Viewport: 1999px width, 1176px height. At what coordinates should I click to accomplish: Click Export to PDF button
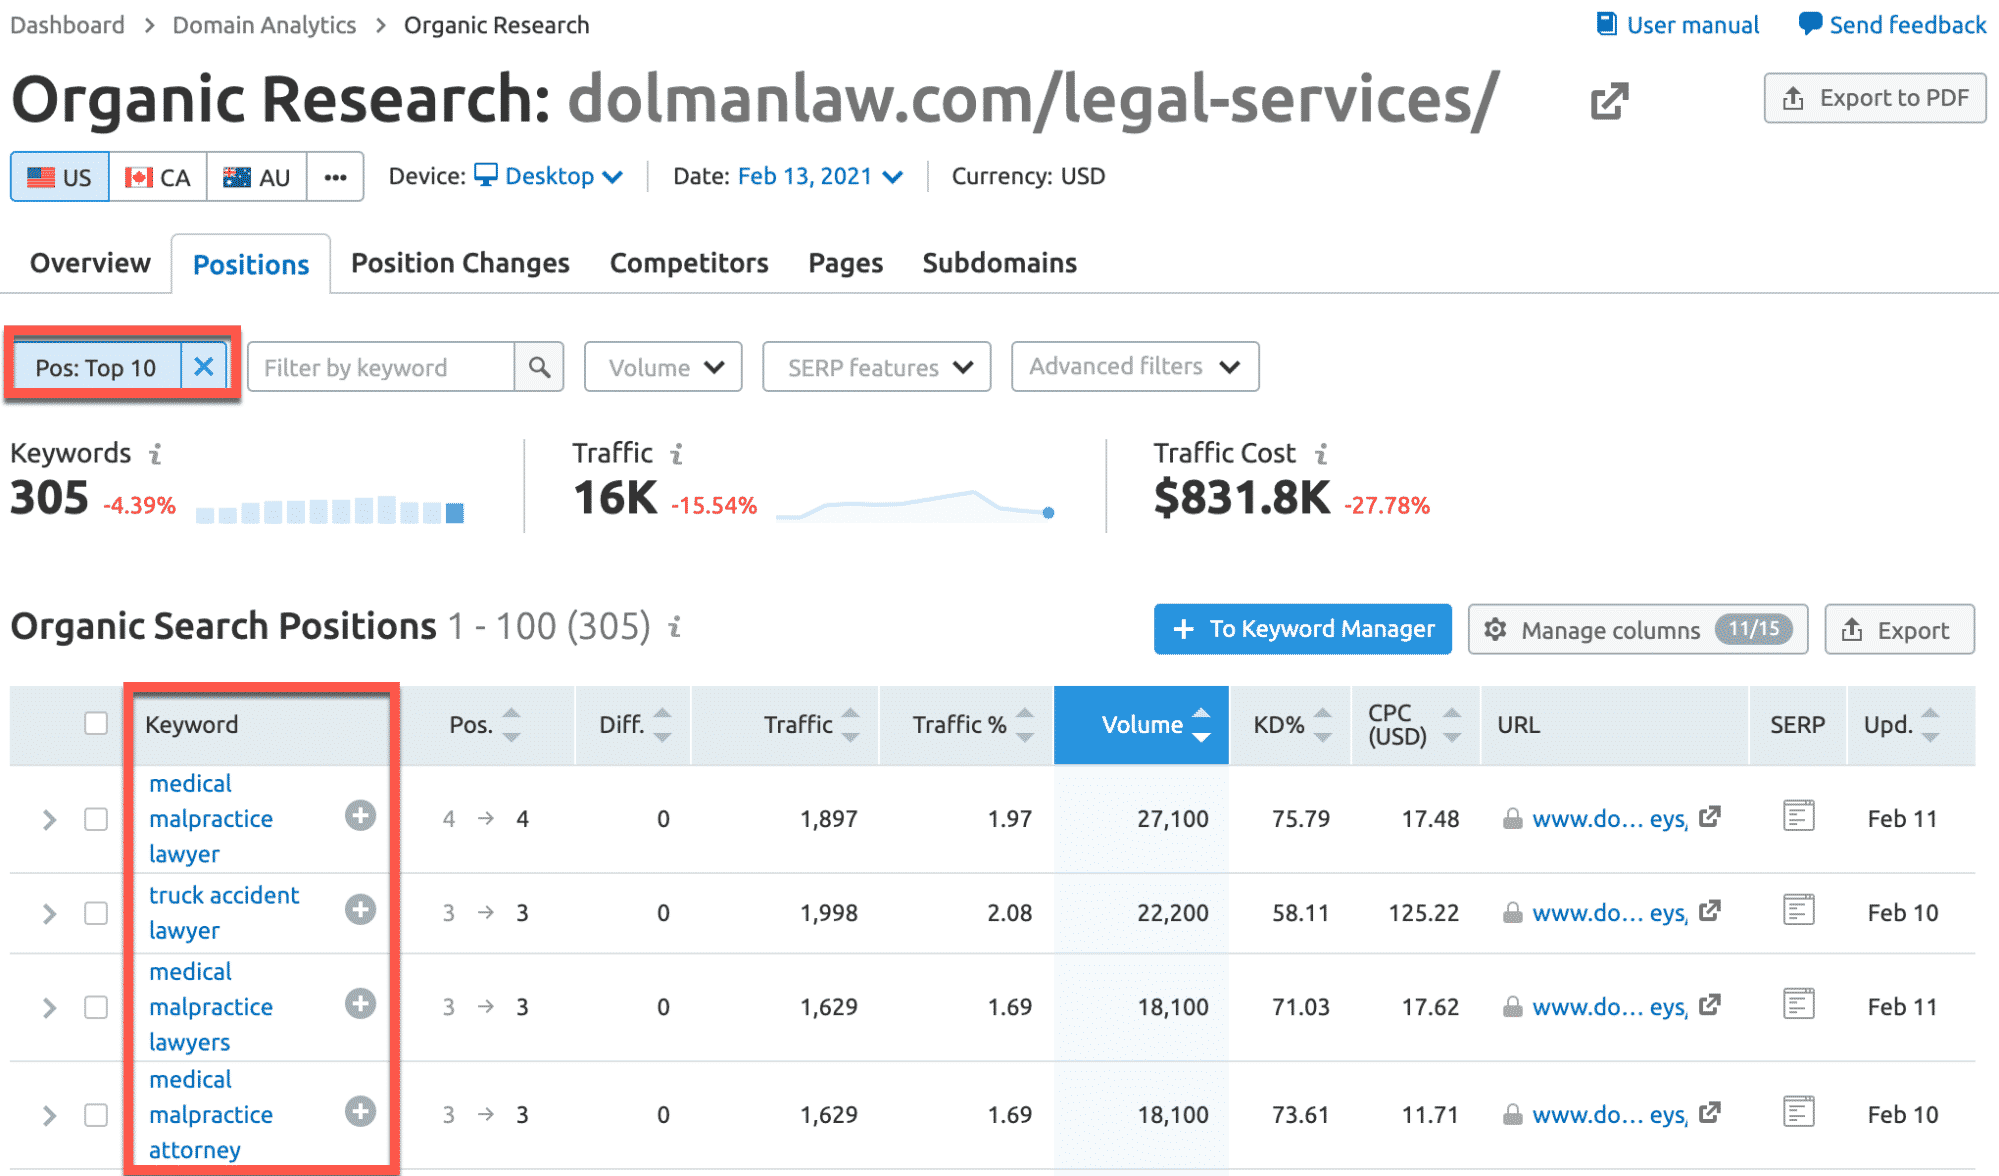click(x=1874, y=98)
